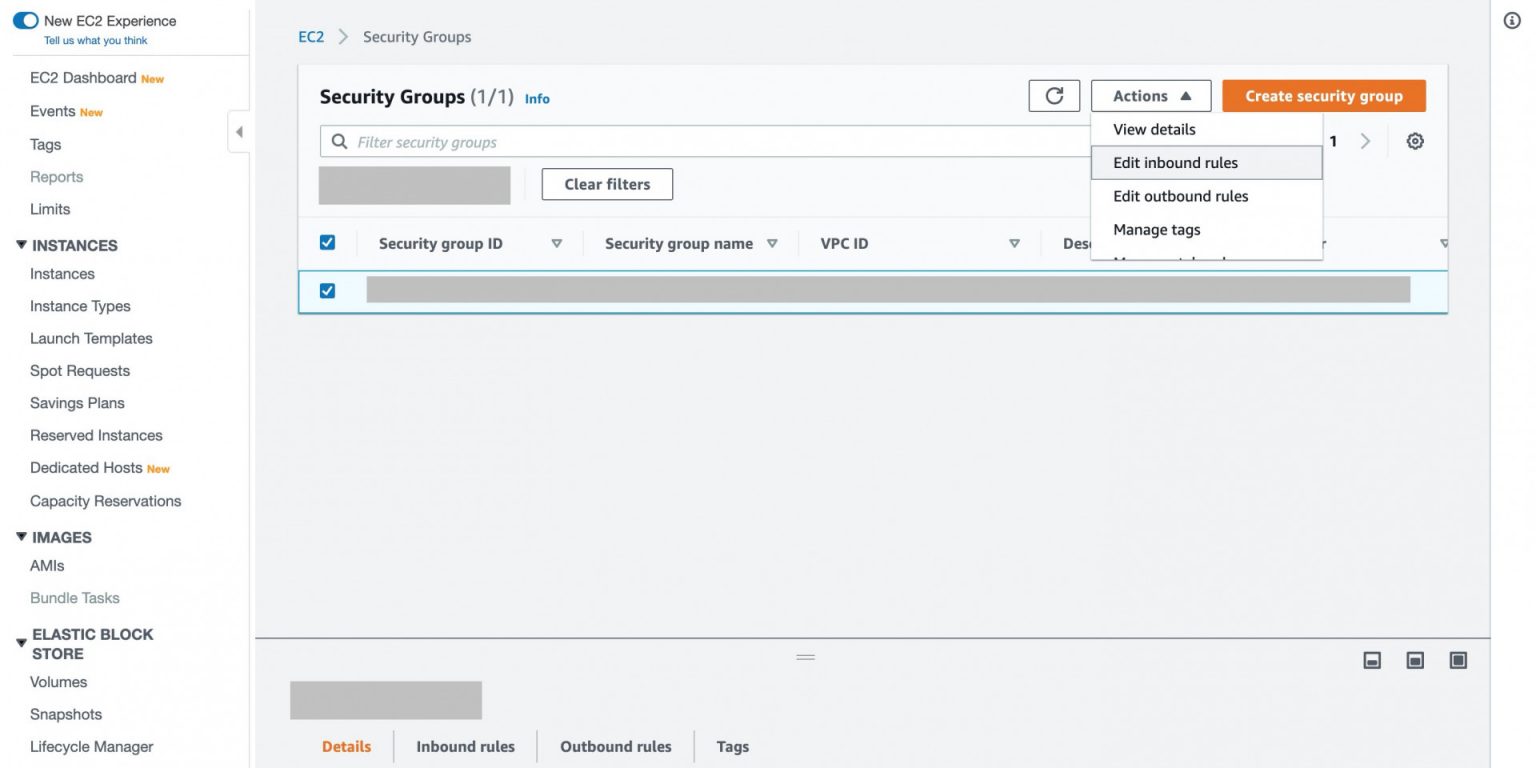Image resolution: width=1536 pixels, height=768 pixels.
Task: Maximize the bottom details pane
Action: tap(1458, 660)
